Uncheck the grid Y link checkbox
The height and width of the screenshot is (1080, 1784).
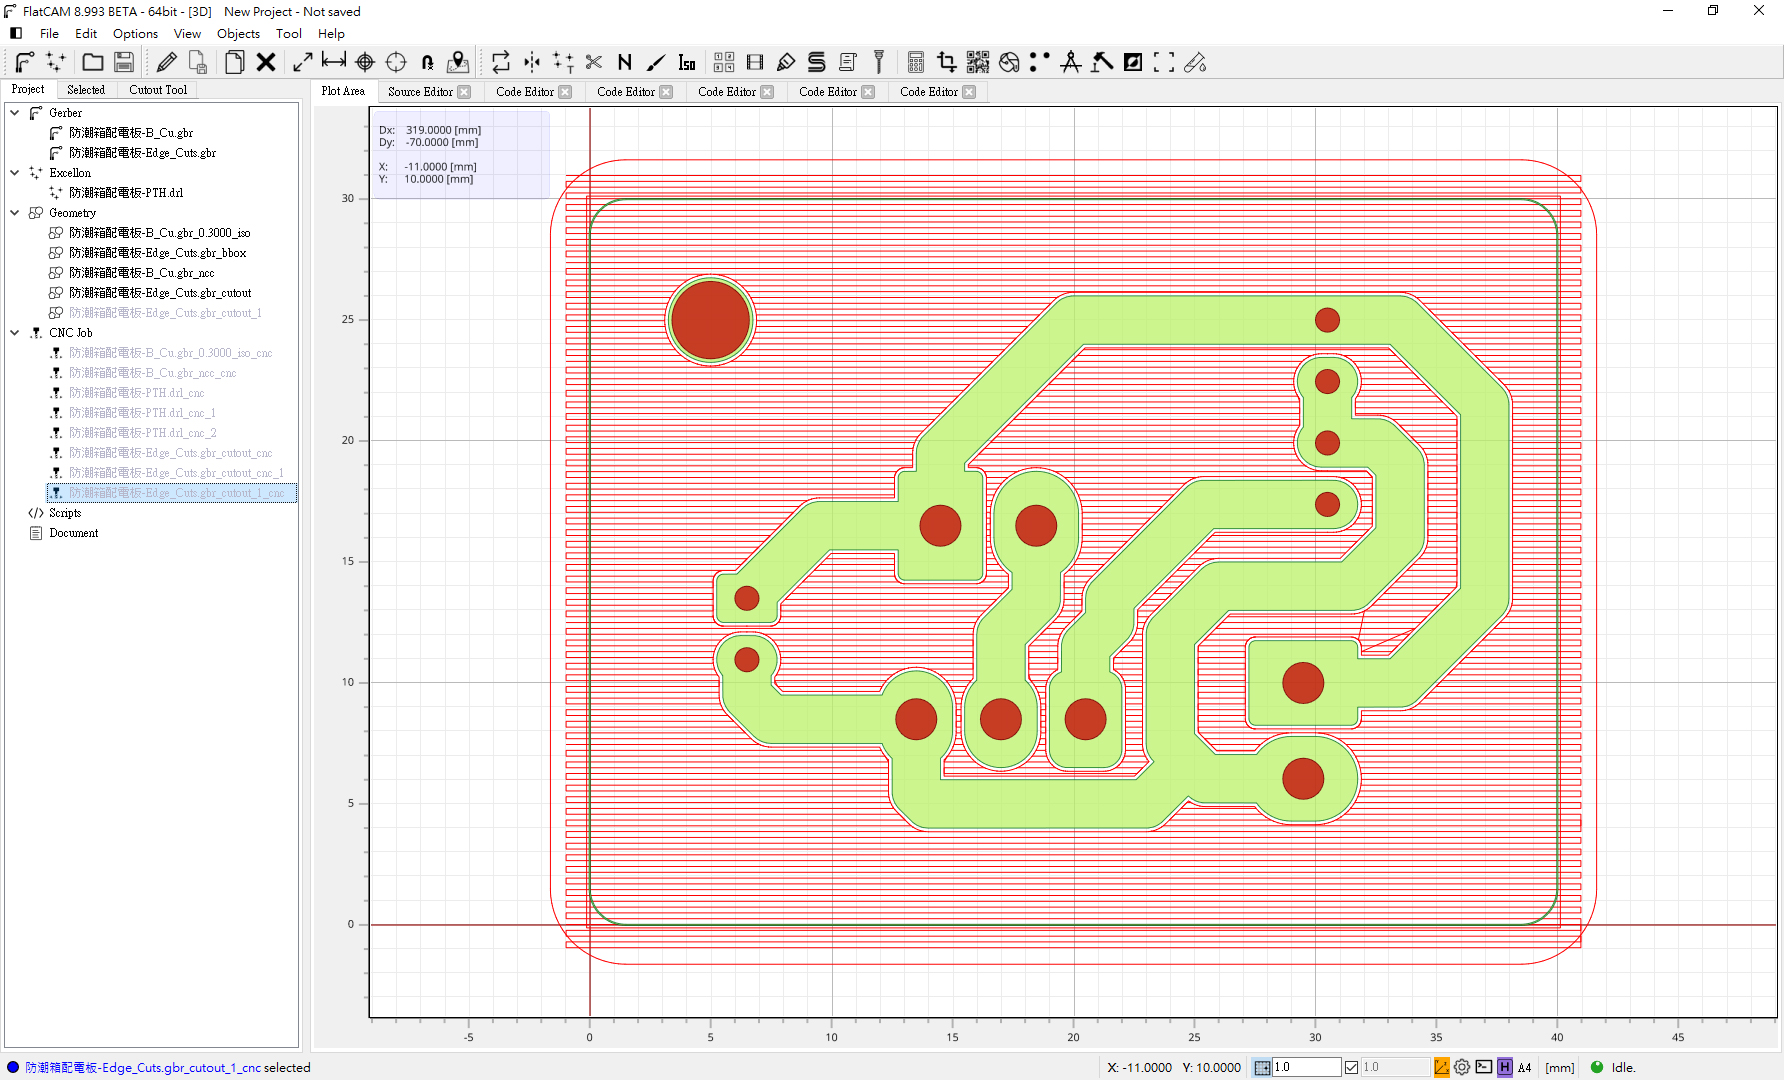(1352, 1067)
